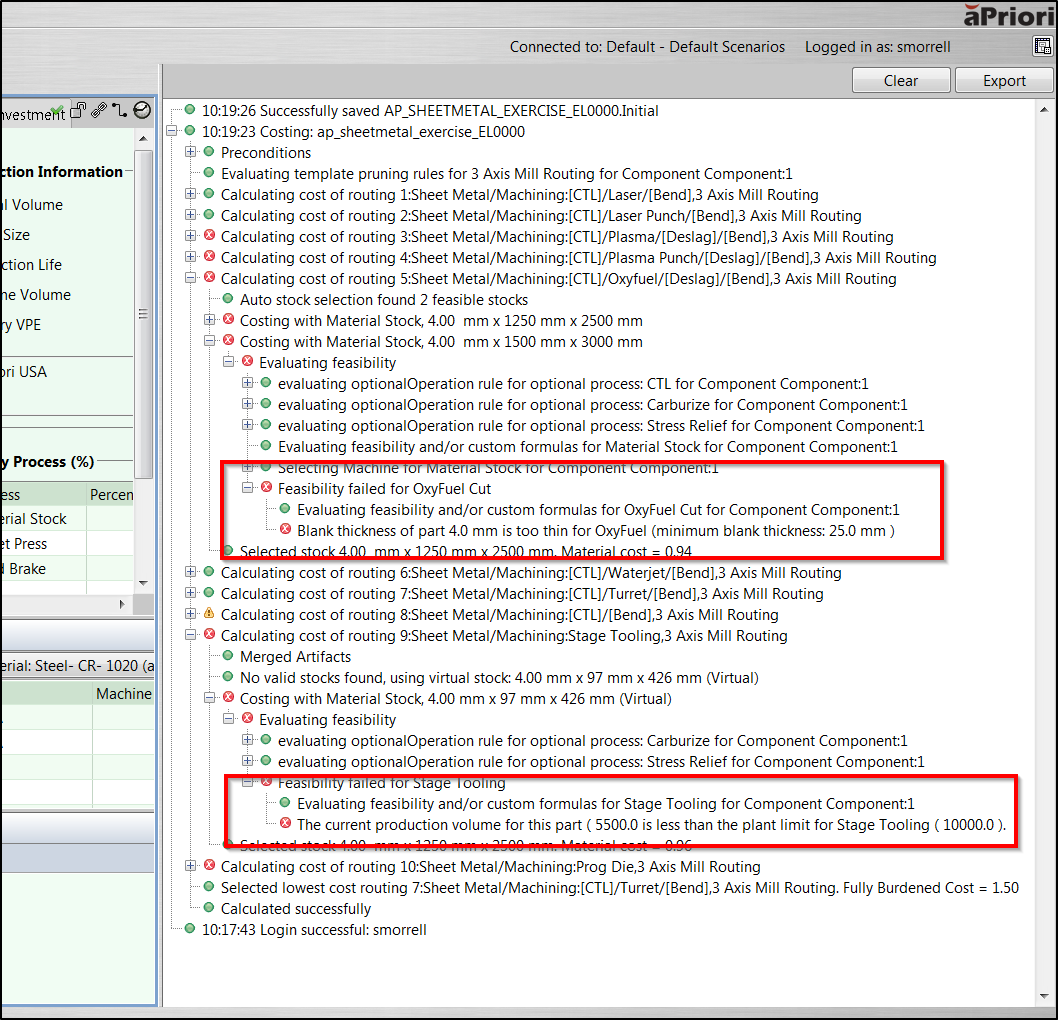Click green icon on Calculated successfully row

tap(209, 908)
